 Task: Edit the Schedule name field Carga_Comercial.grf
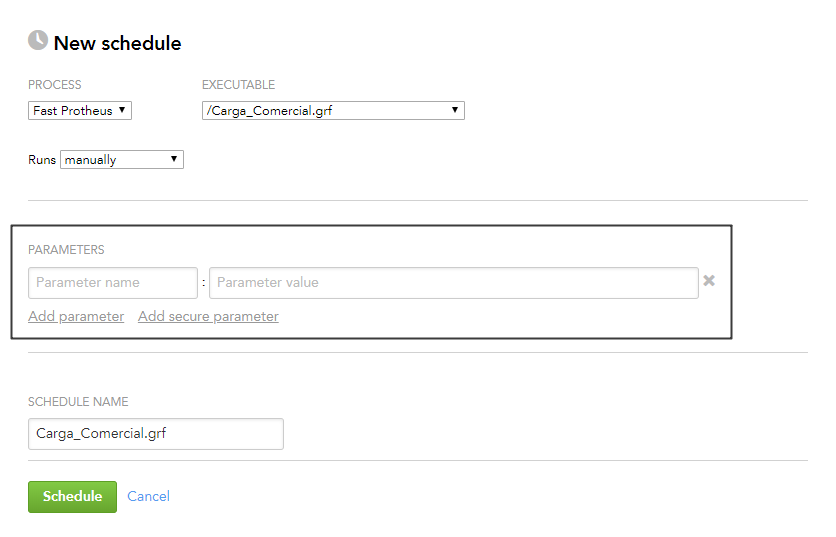click(x=156, y=434)
